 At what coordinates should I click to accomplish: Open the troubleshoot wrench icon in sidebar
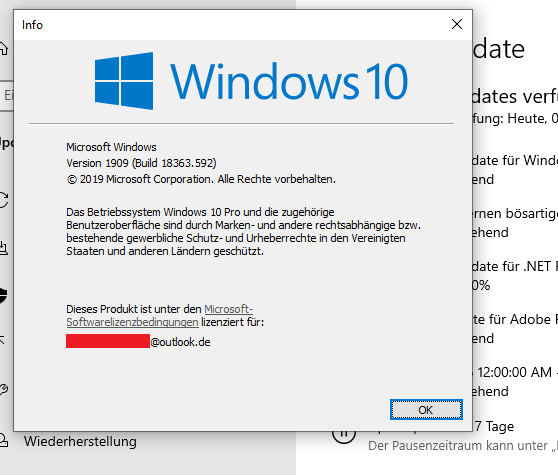4,389
